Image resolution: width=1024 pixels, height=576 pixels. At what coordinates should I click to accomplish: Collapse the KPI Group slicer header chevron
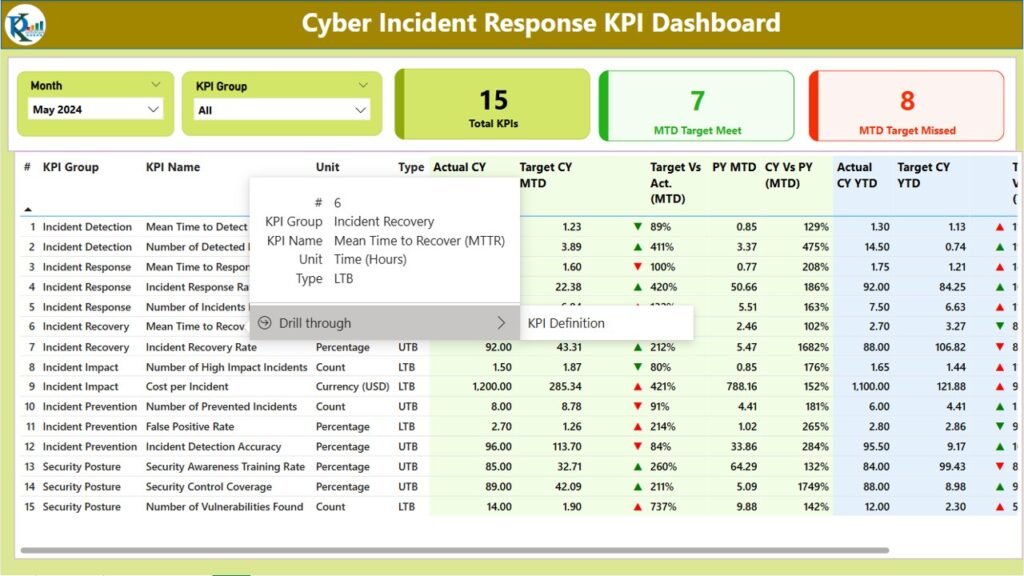(363, 85)
